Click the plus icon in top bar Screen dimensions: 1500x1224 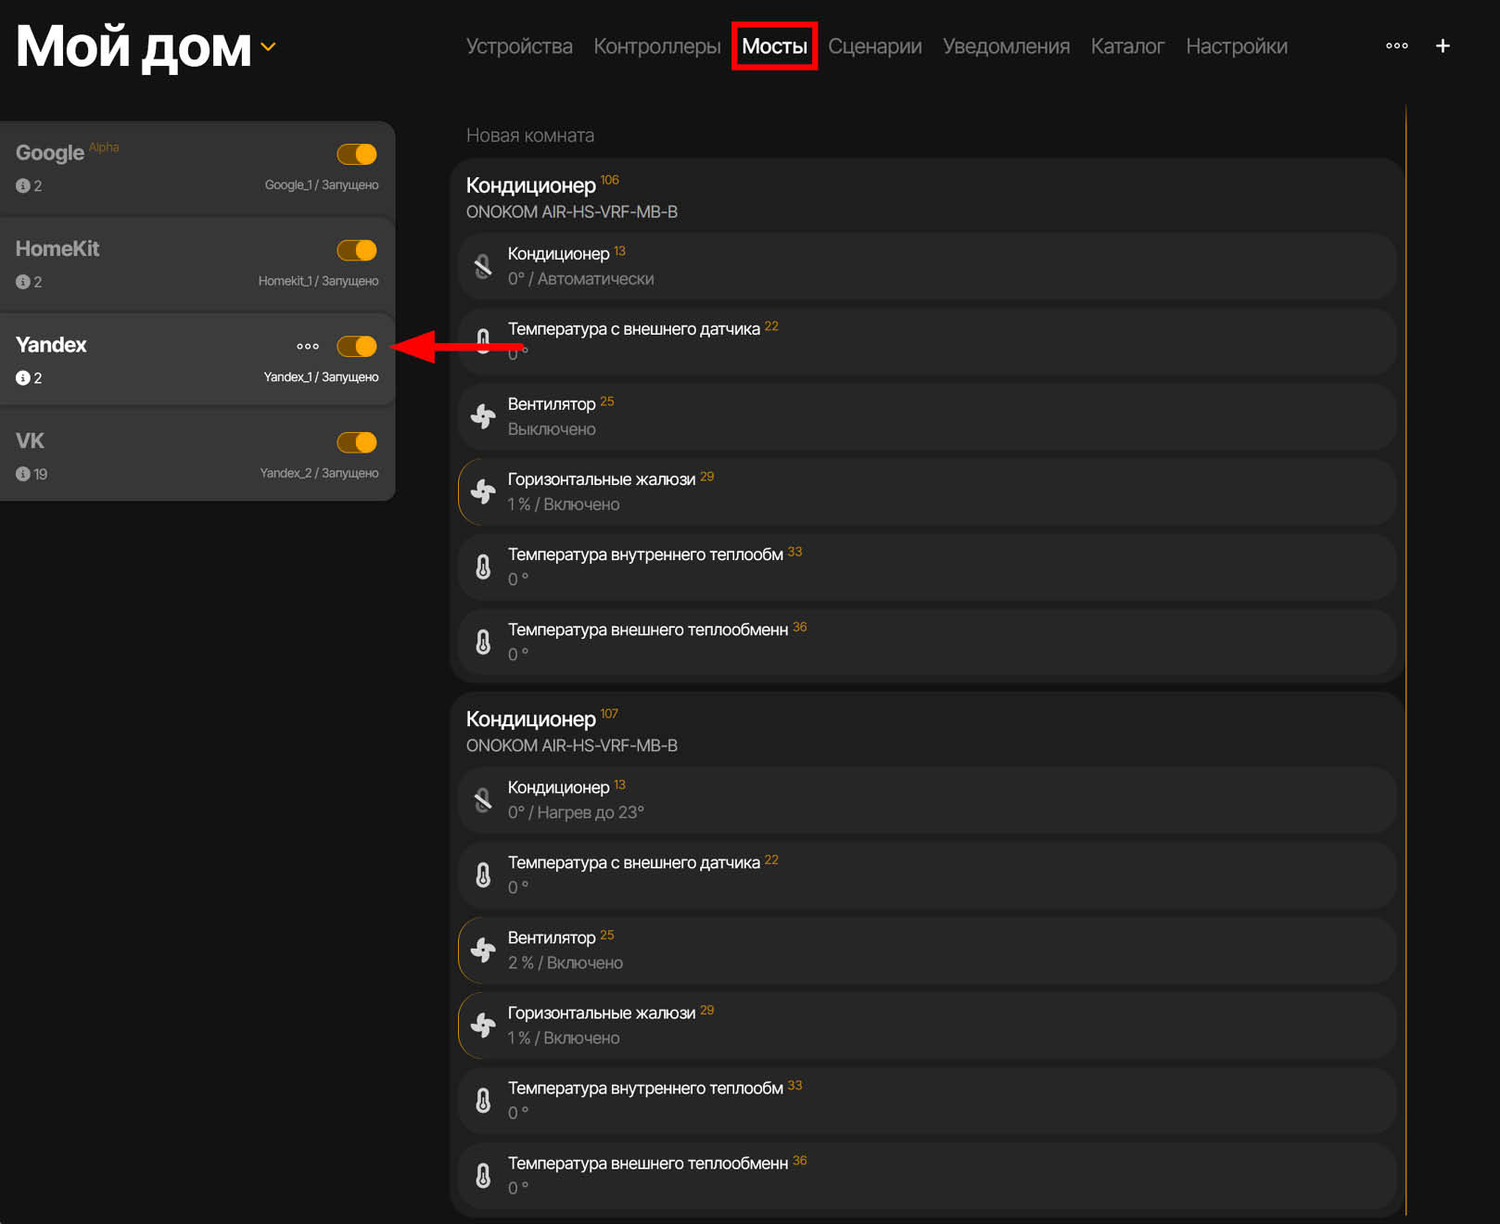(x=1442, y=46)
